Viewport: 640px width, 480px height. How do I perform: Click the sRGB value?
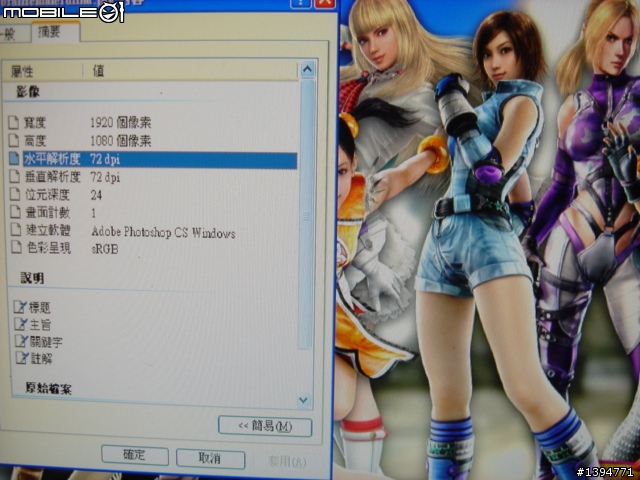click(x=105, y=249)
